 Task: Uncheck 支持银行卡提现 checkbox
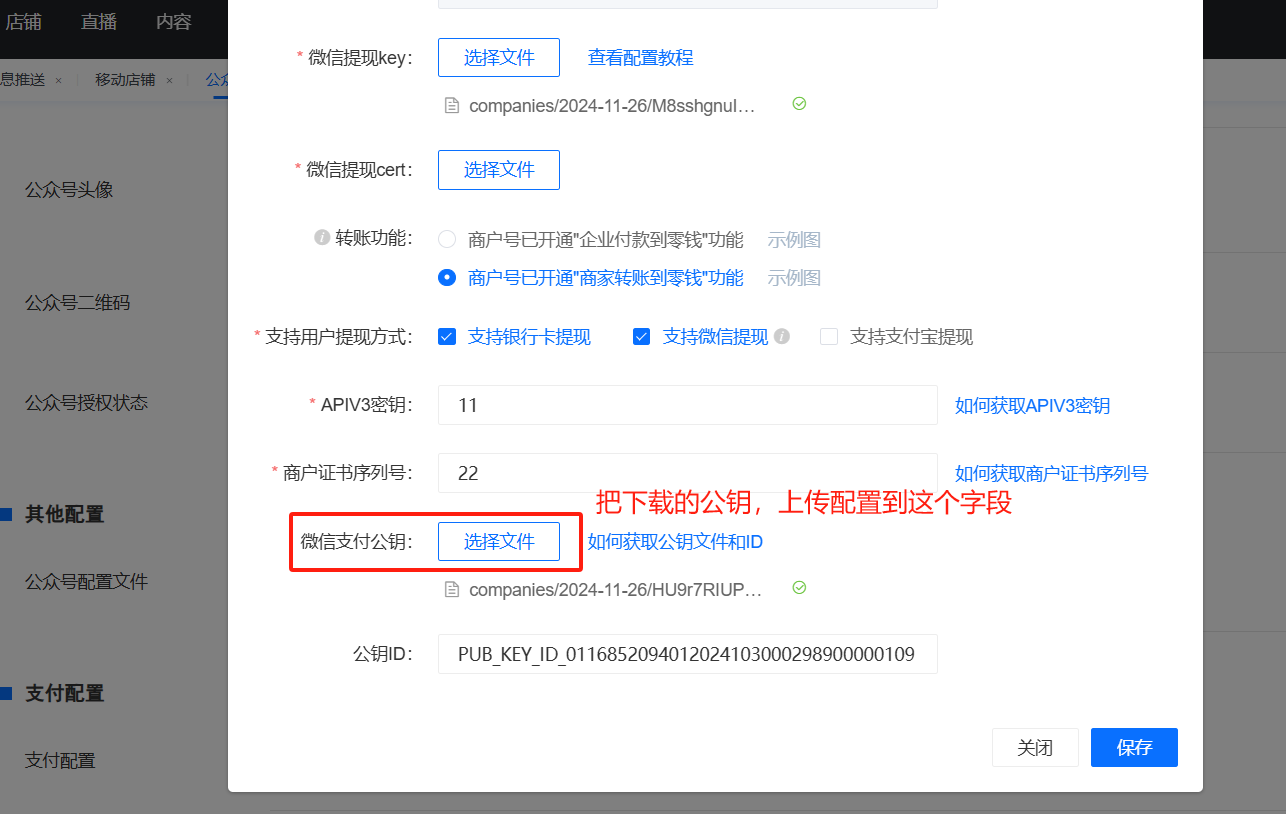coord(447,337)
